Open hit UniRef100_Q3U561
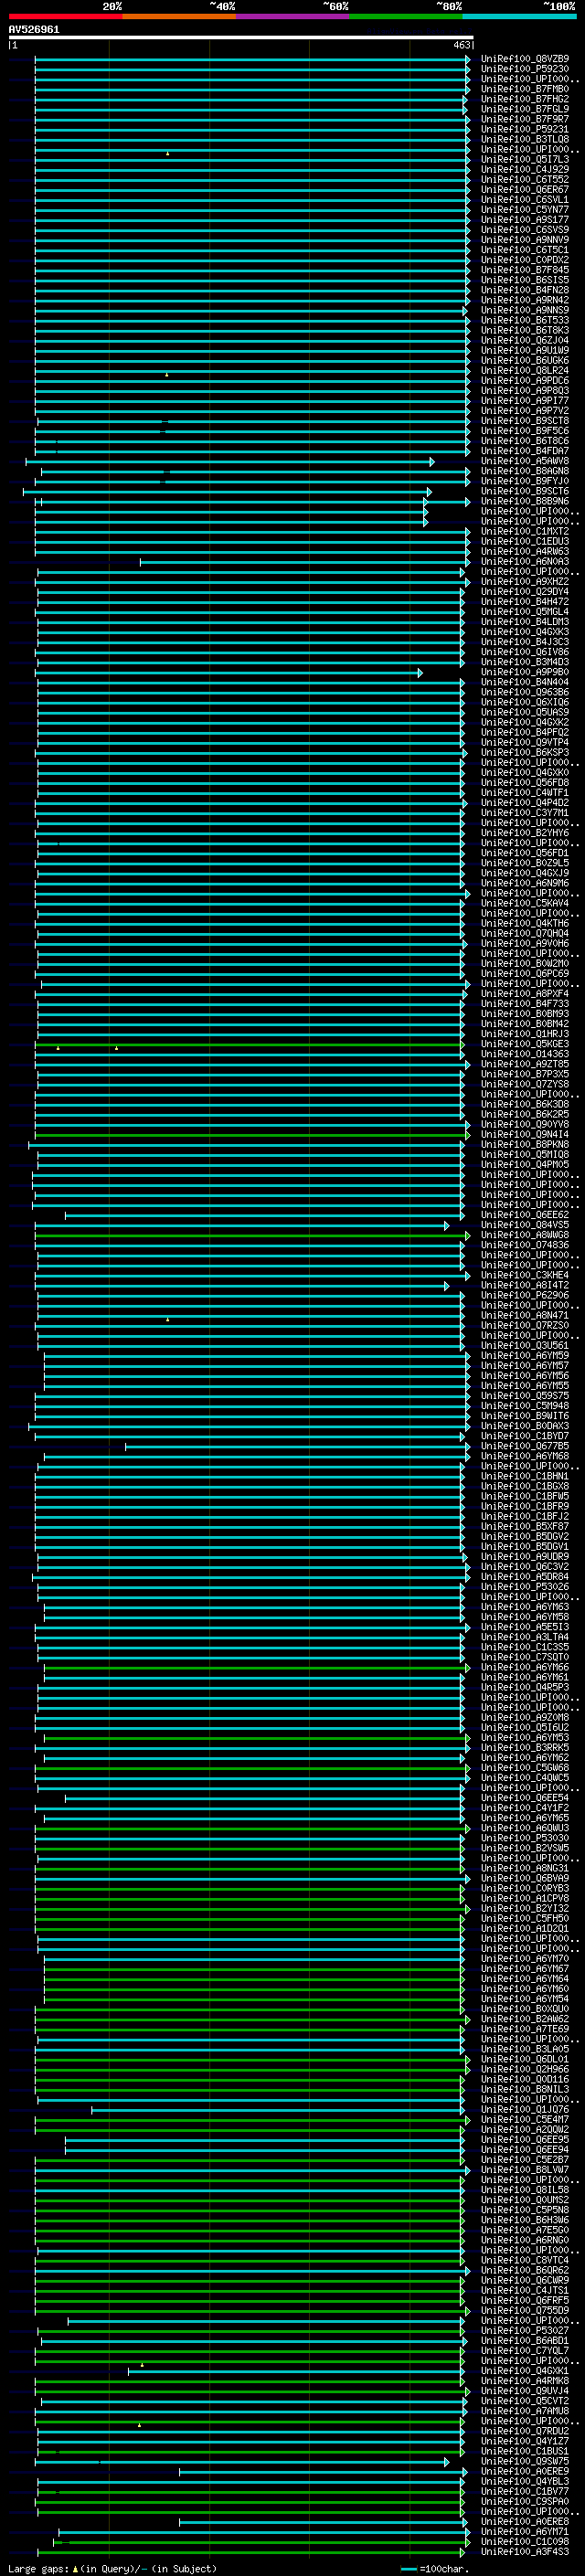This screenshot has width=585, height=2576. tap(524, 1345)
